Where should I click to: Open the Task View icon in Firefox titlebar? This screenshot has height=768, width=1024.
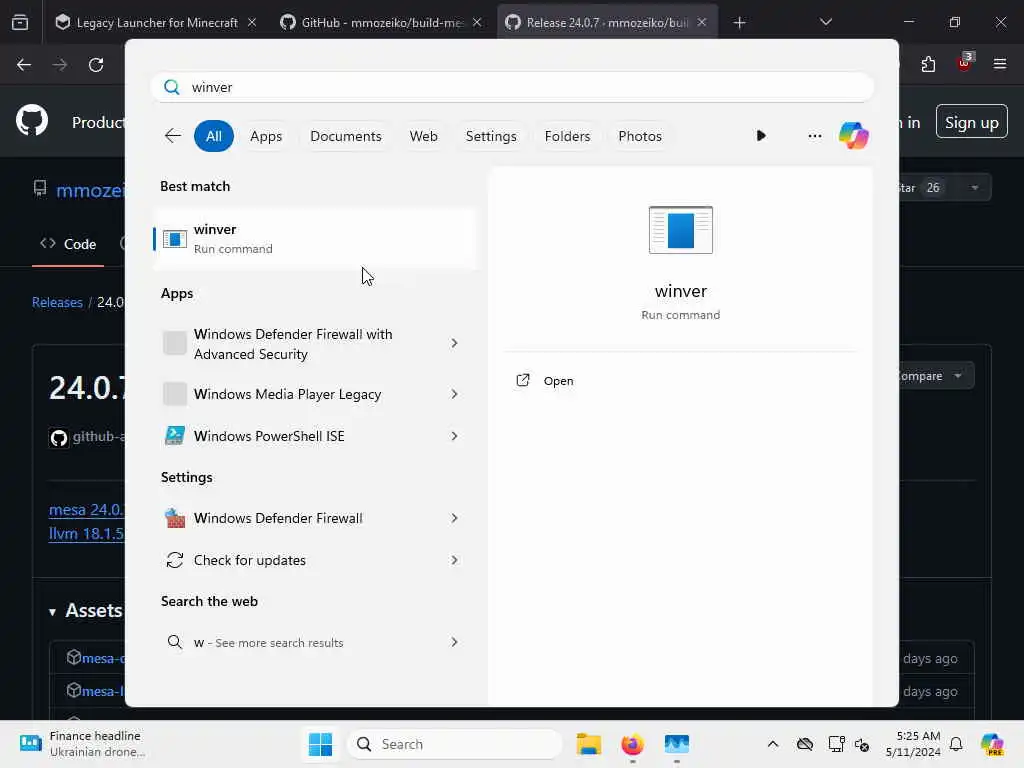click(20, 23)
